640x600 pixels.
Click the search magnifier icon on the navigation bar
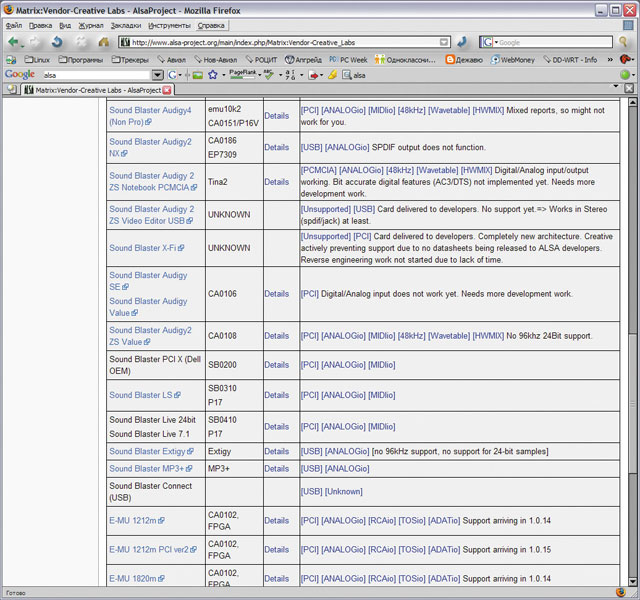(623, 42)
